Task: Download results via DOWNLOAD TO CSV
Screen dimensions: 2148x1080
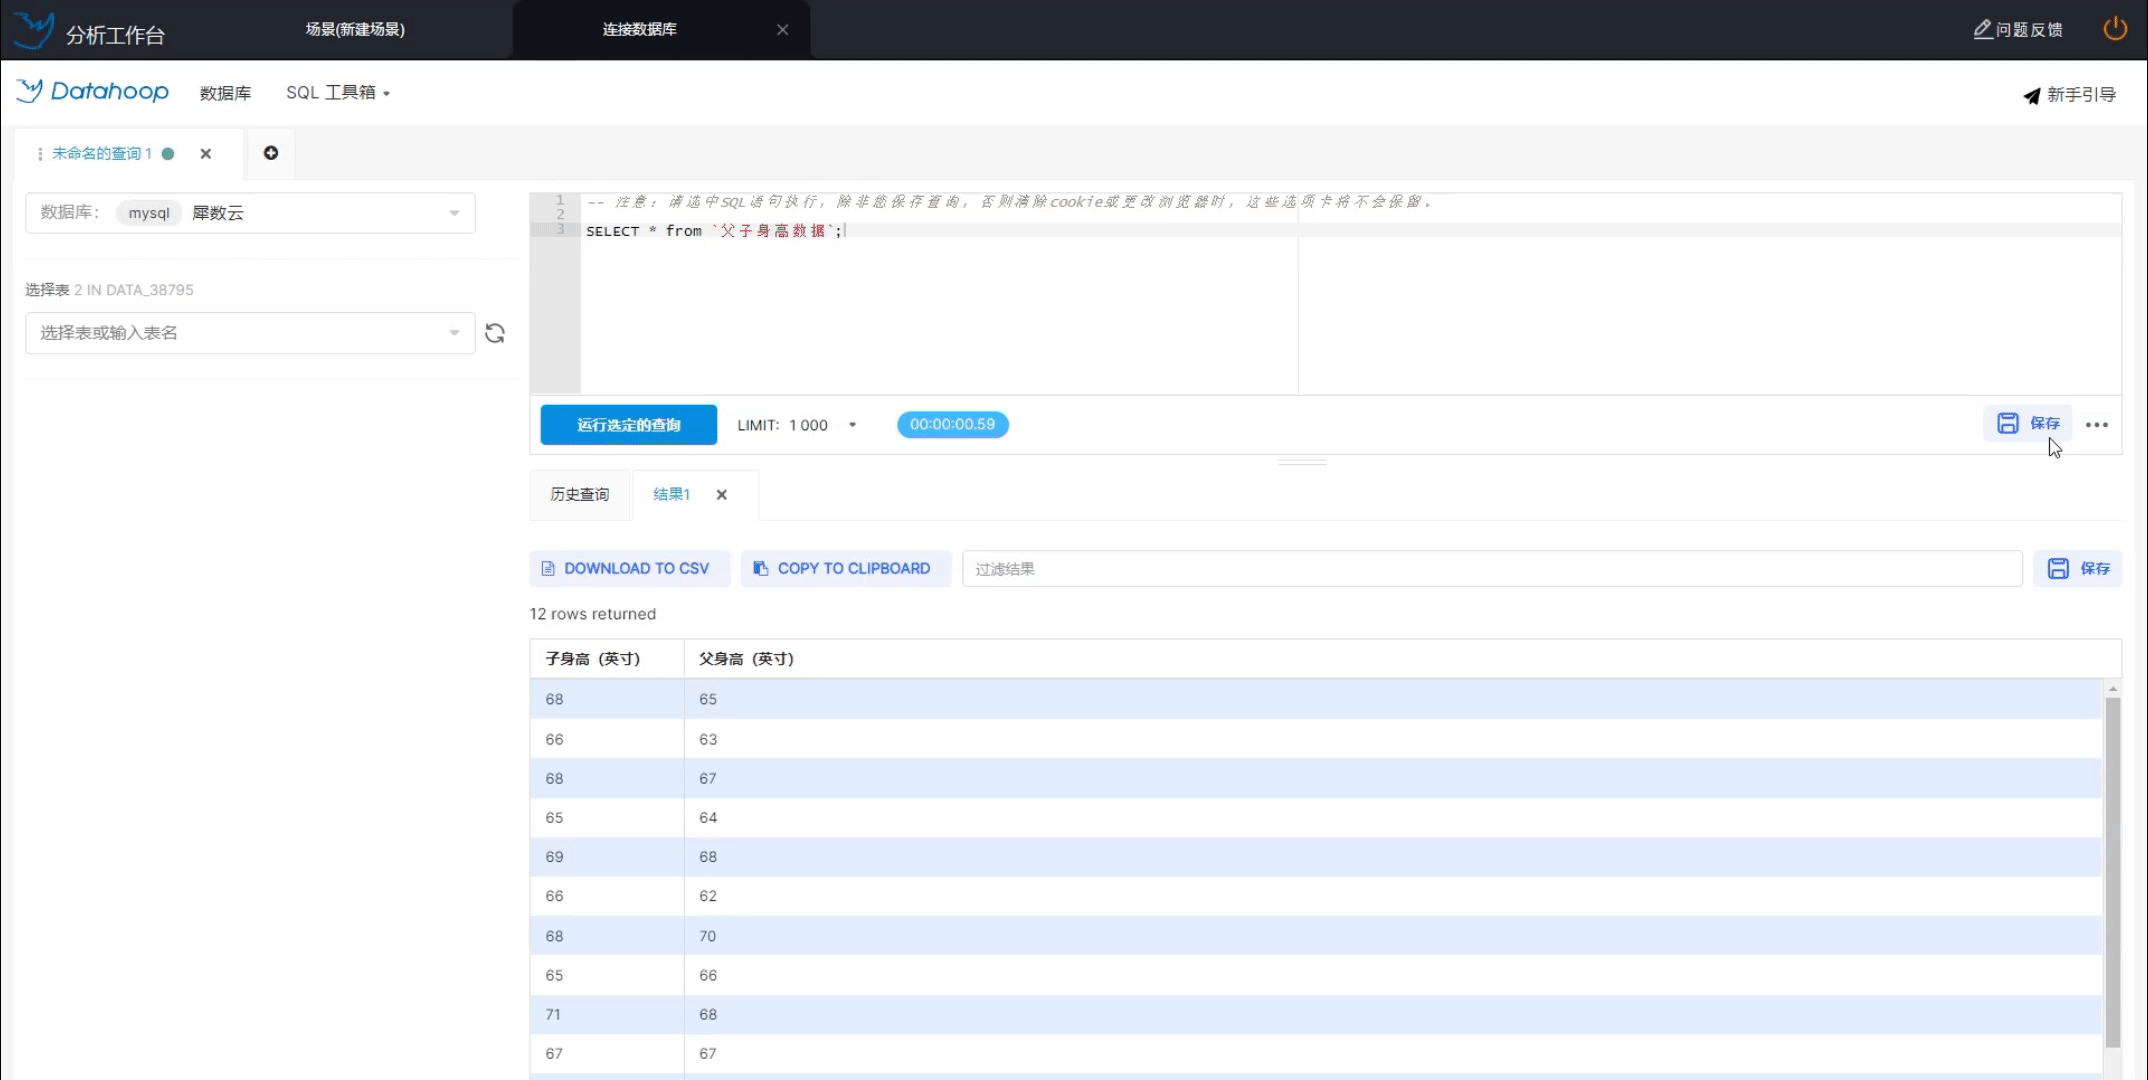Action: tap(629, 569)
